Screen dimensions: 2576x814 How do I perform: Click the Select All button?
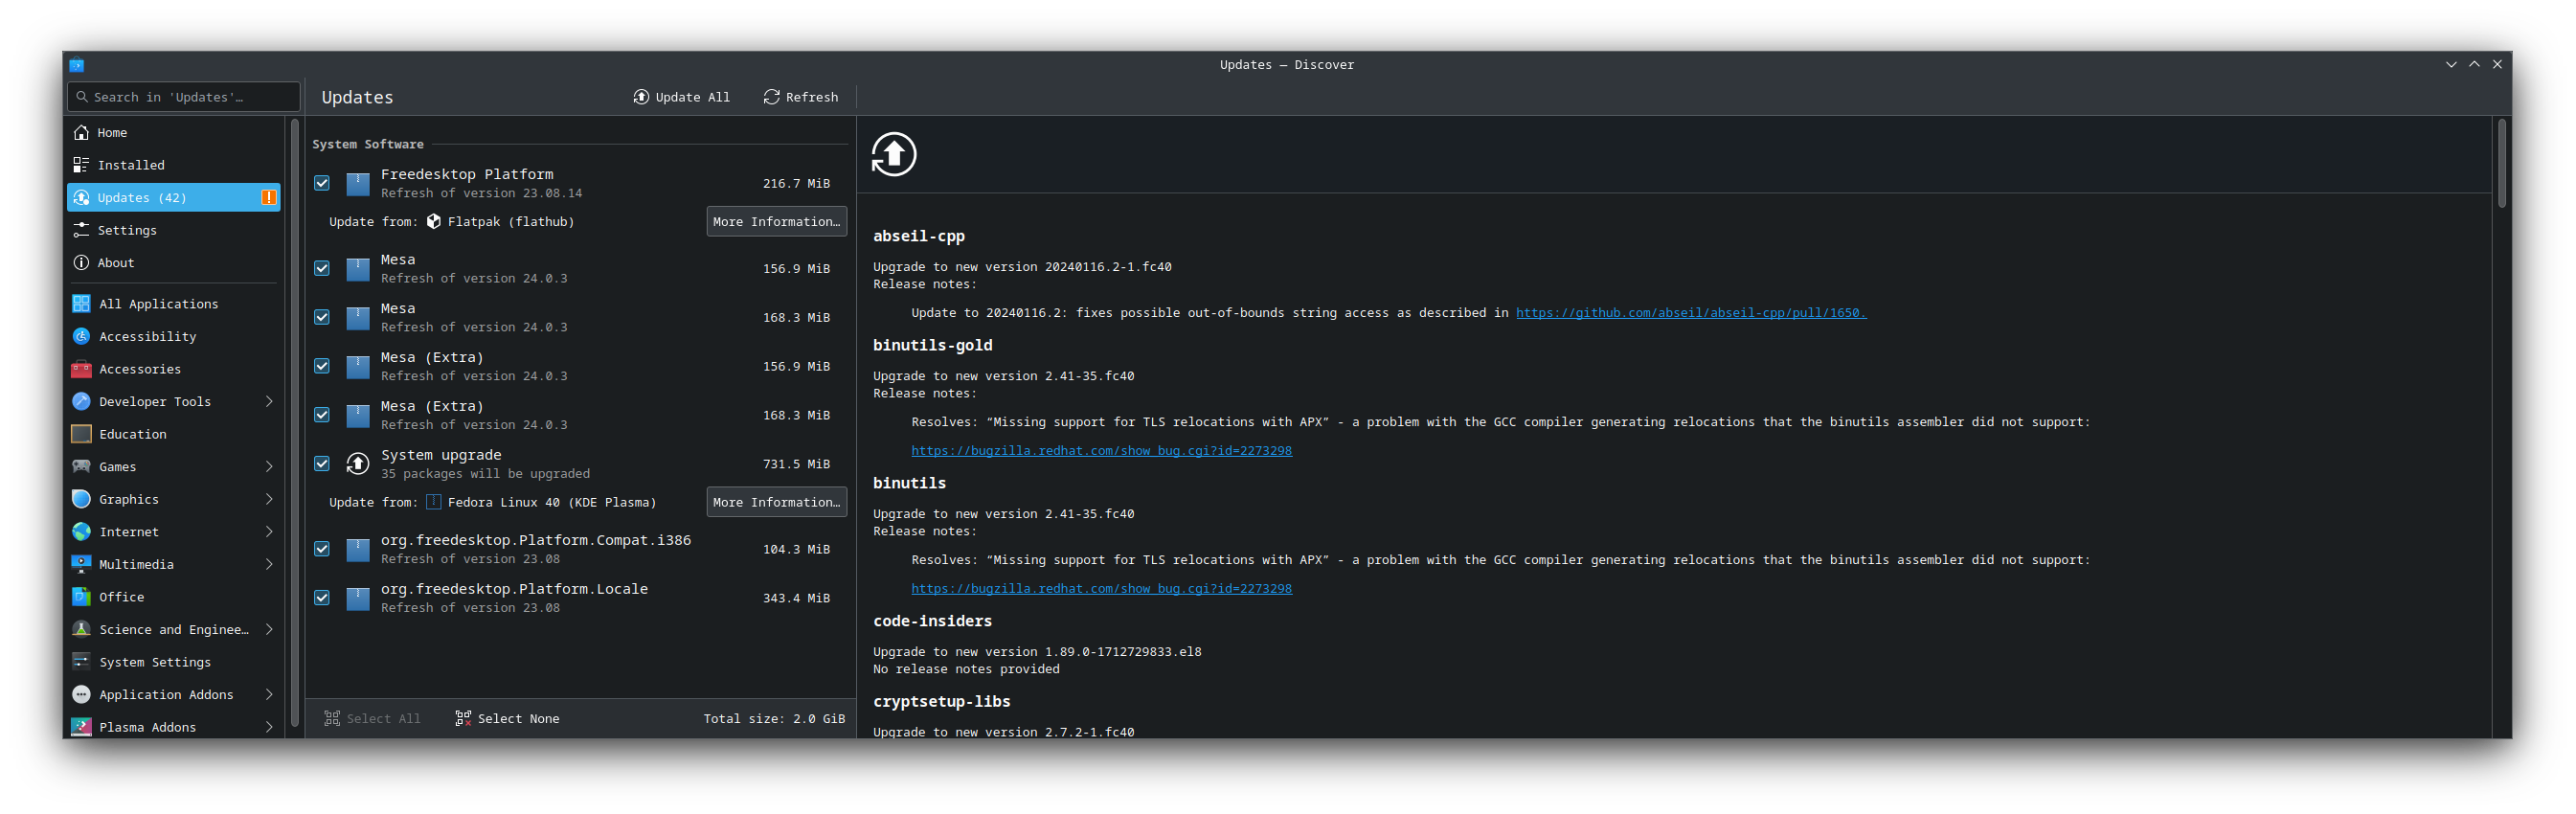pos(373,718)
